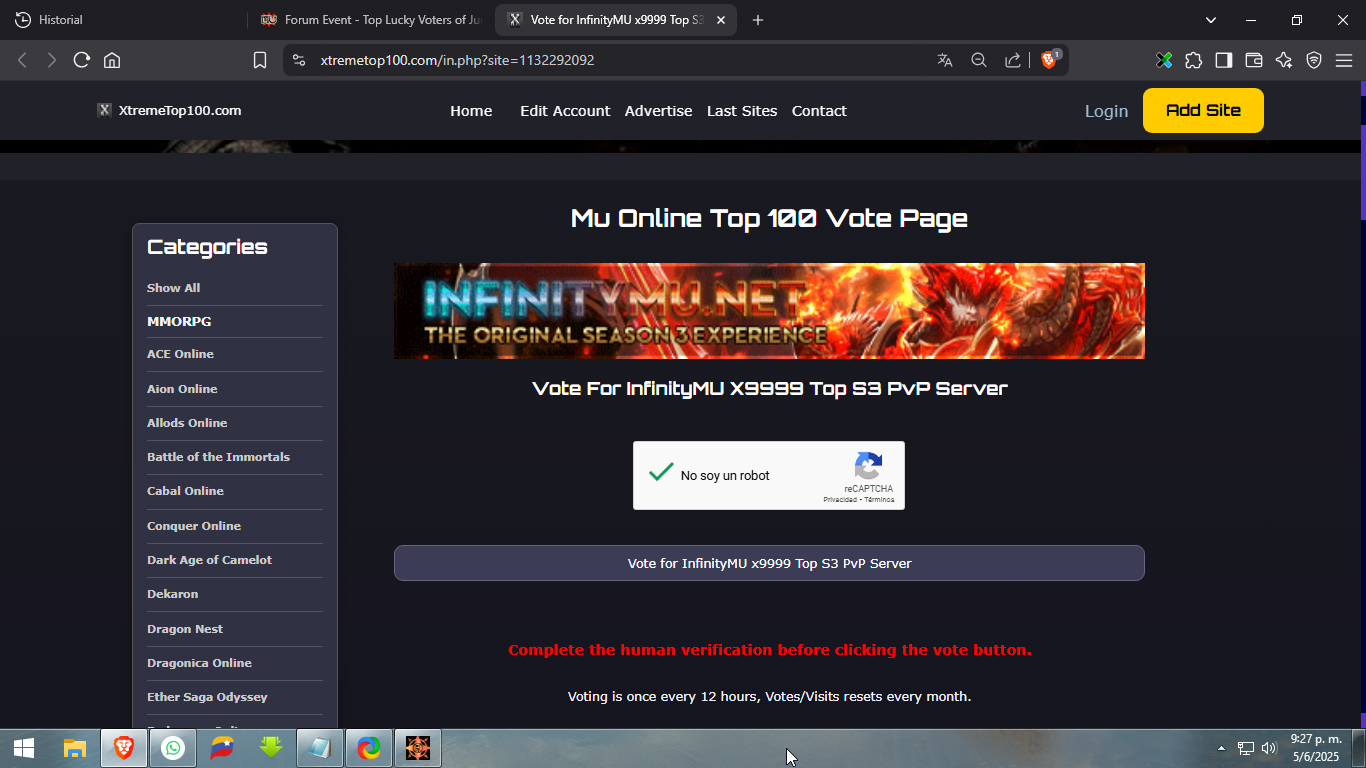Open network status tray icon
The height and width of the screenshot is (768, 1366).
pyautogui.click(x=1246, y=748)
